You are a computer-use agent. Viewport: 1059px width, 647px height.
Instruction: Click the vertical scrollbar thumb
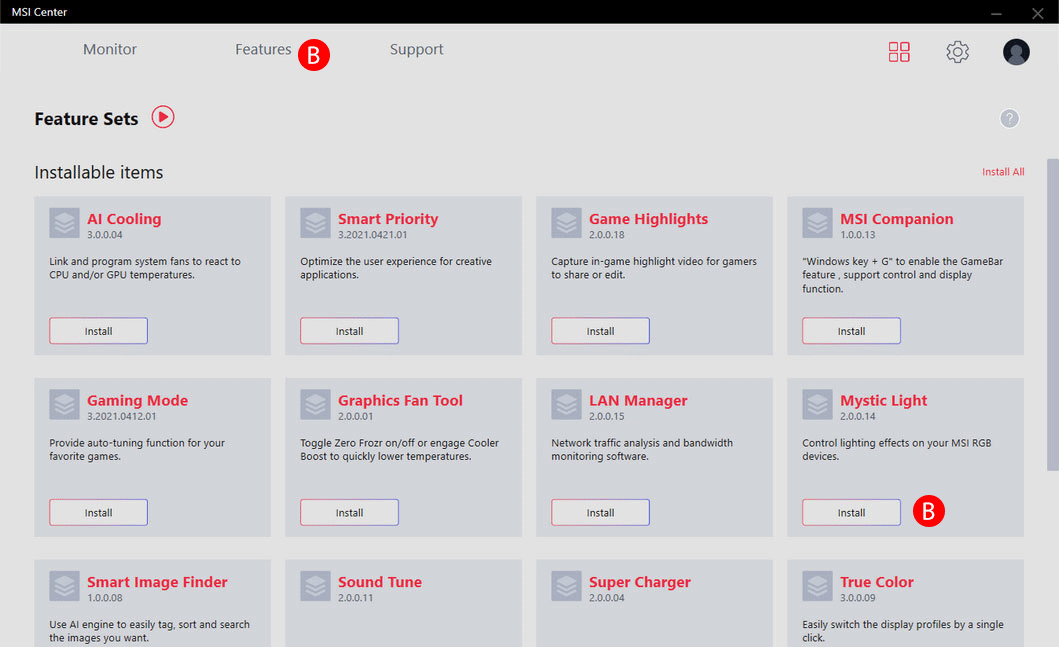click(x=1052, y=315)
